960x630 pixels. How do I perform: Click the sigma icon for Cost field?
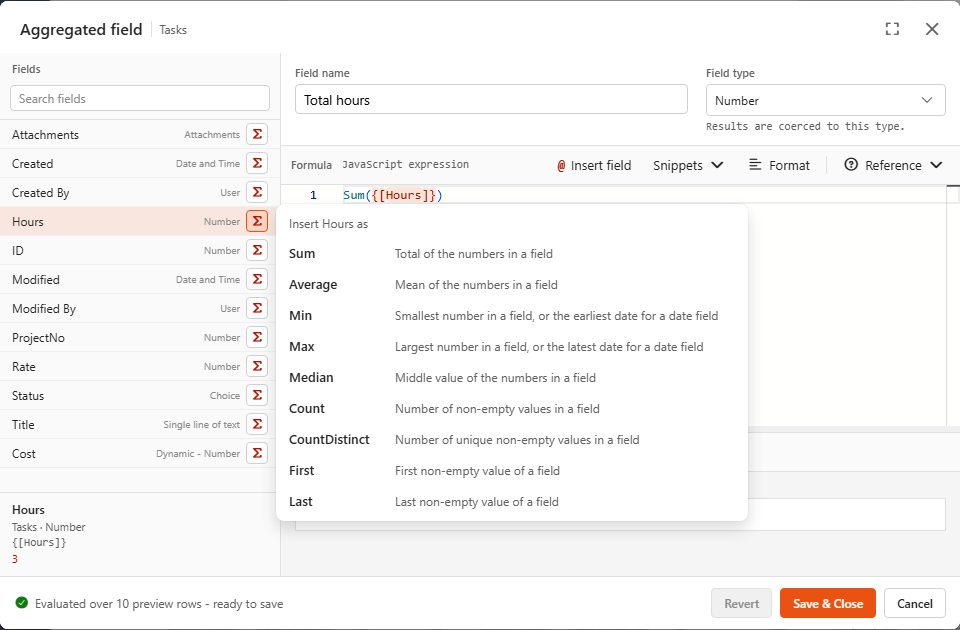point(257,453)
